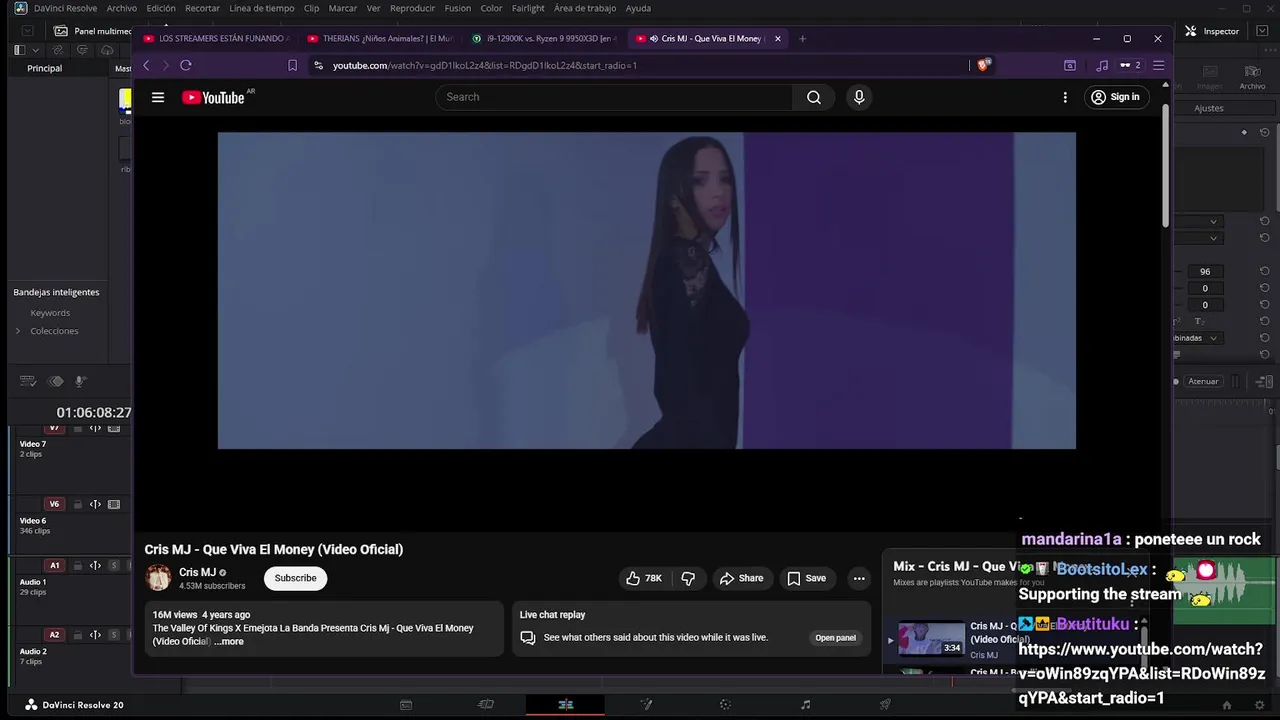Start voice search with the microphone icon
The height and width of the screenshot is (720, 1280).
(x=858, y=97)
